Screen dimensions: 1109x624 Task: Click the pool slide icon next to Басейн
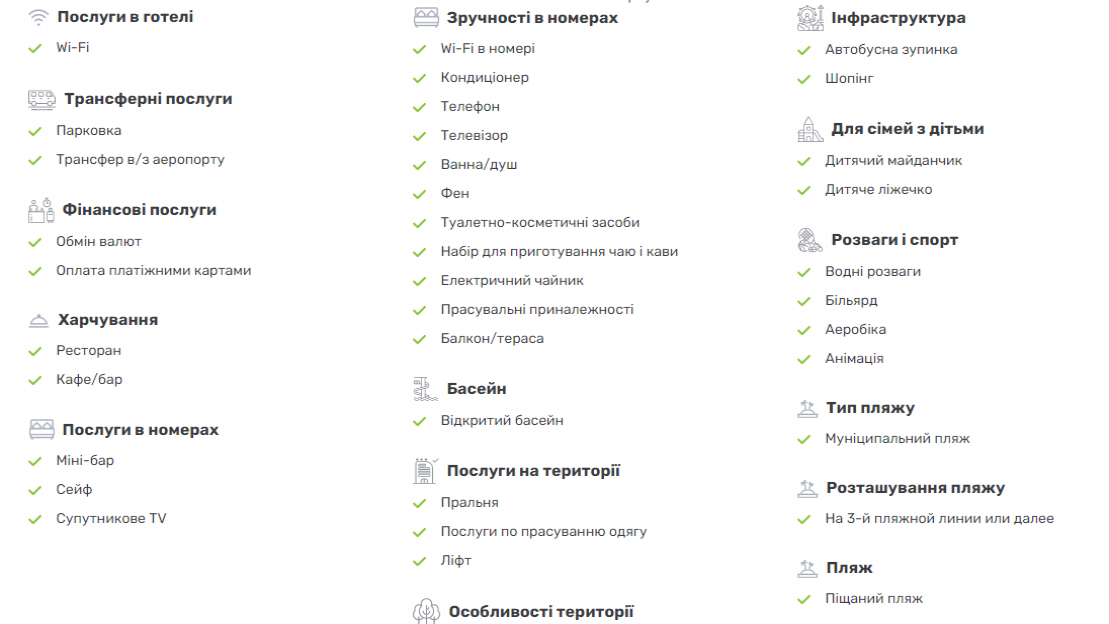425,389
